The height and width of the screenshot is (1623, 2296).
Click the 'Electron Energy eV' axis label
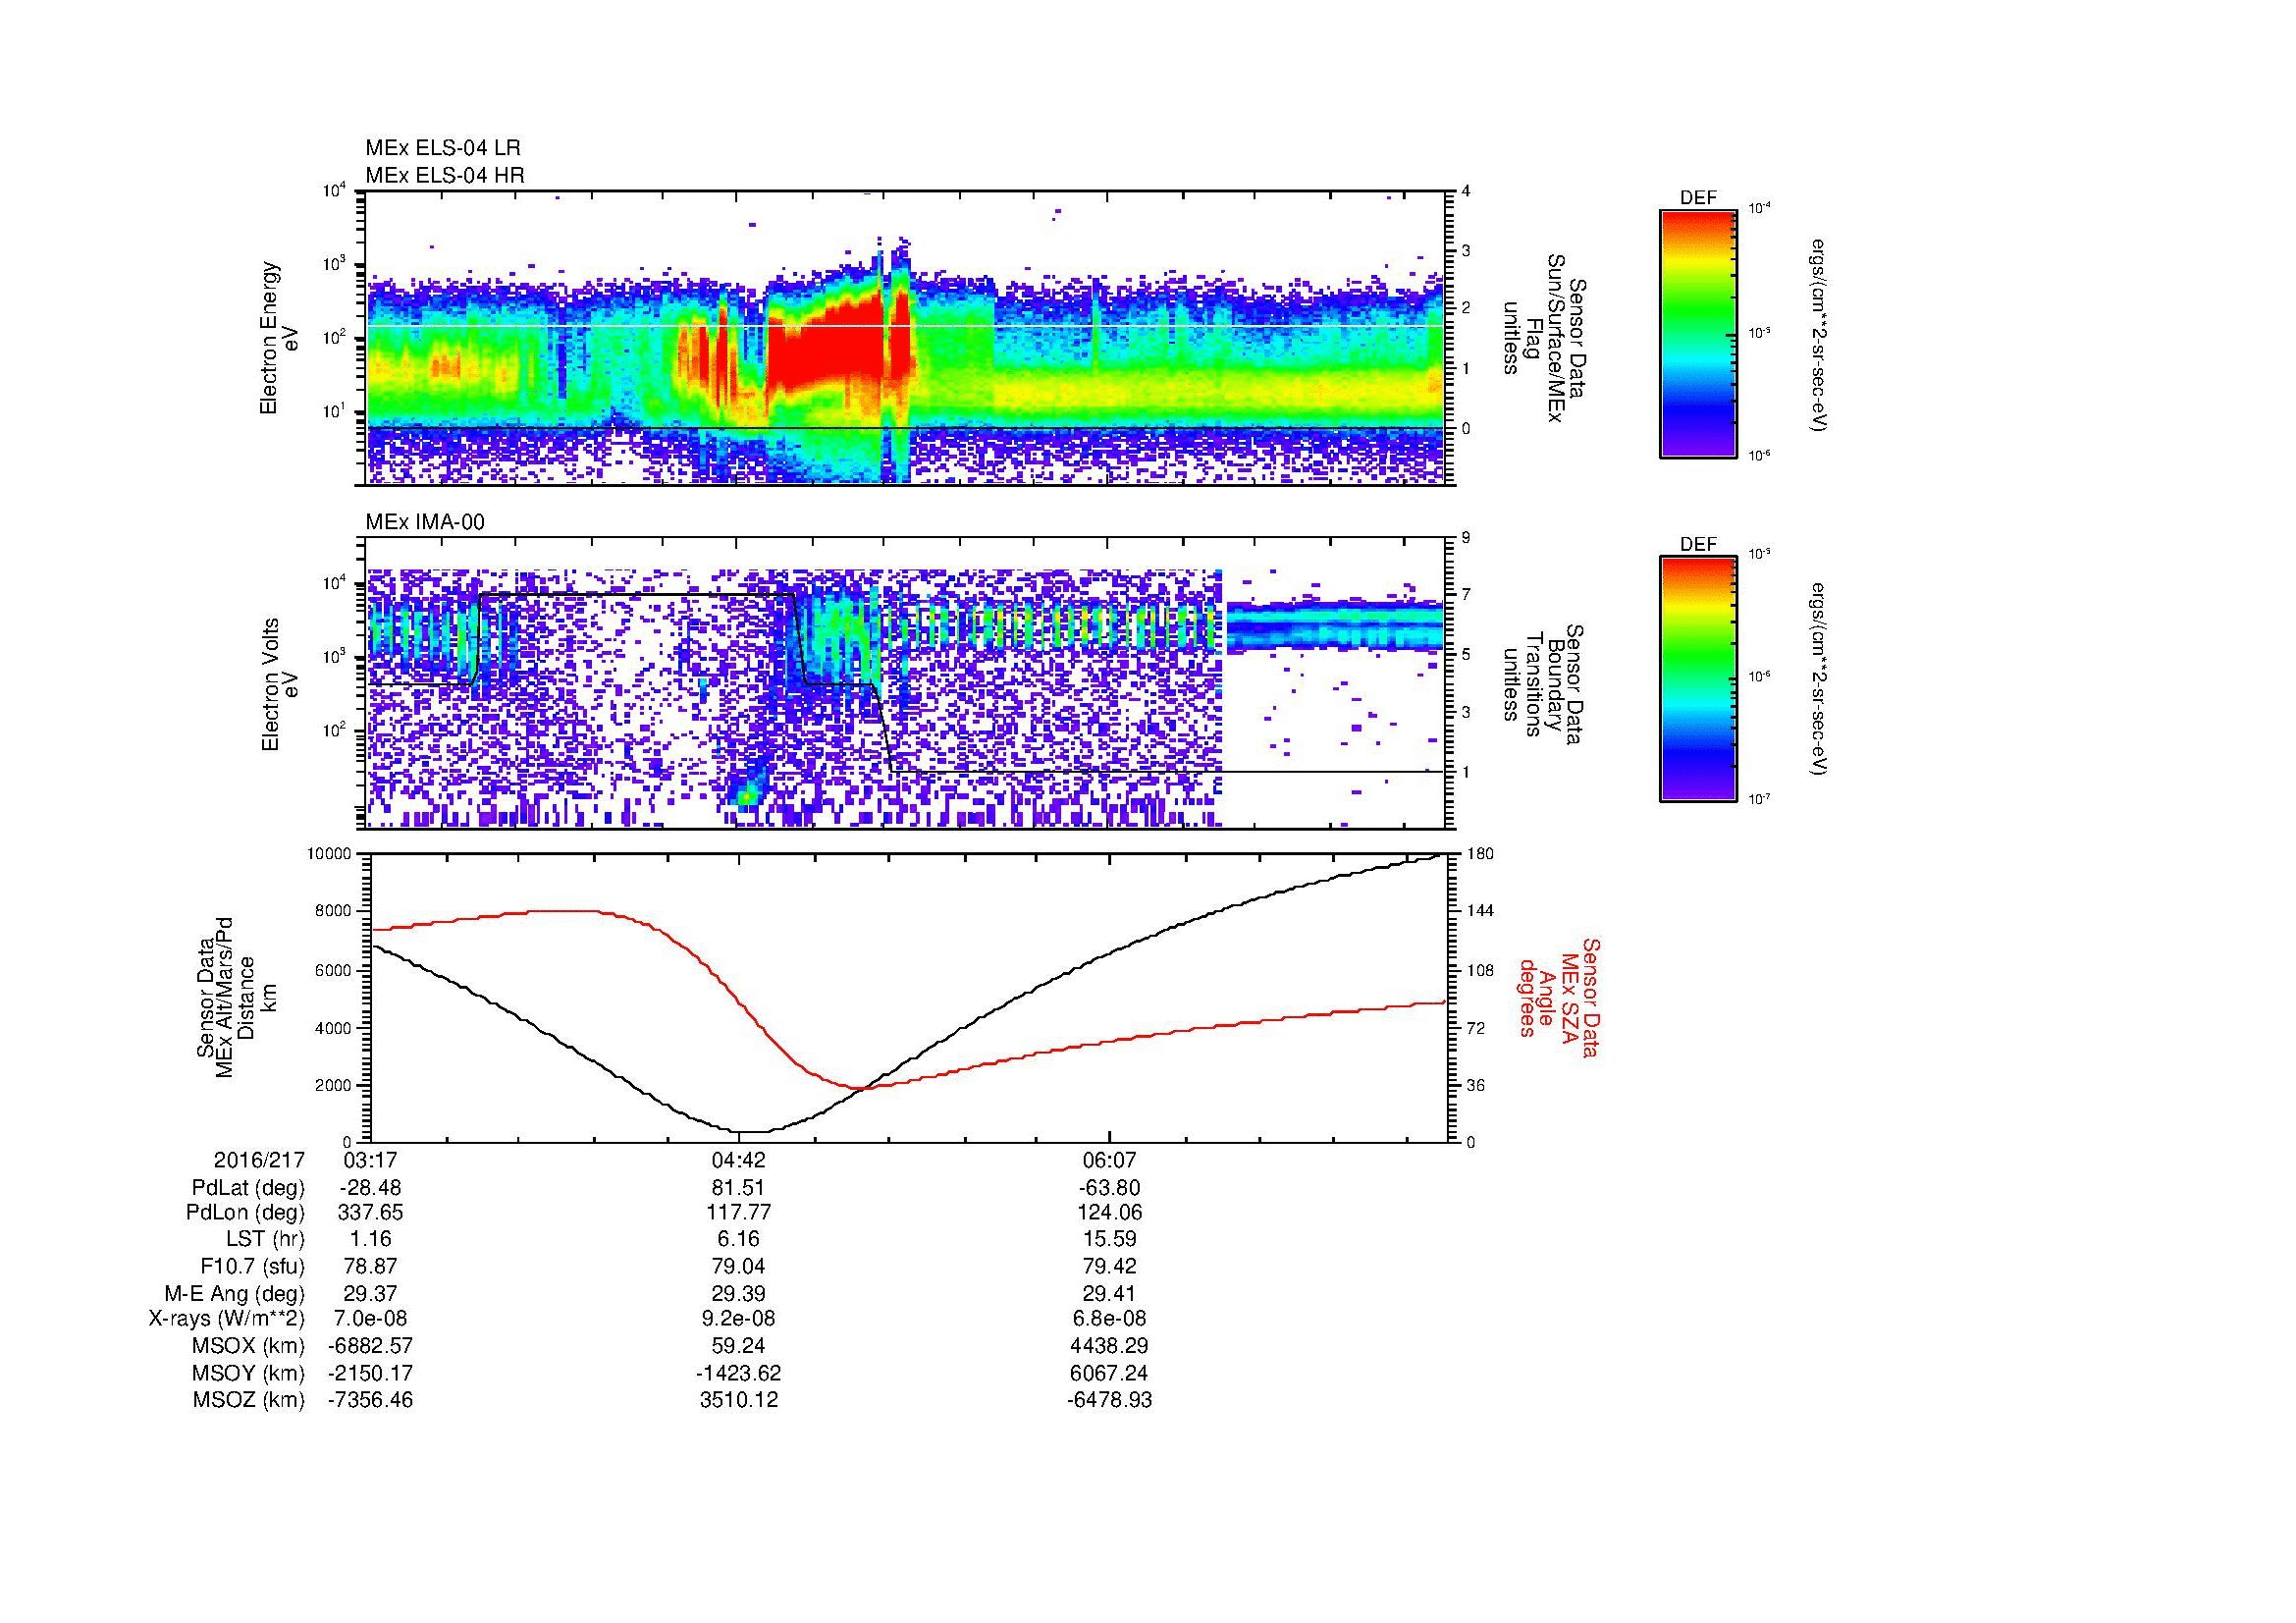[x=279, y=338]
